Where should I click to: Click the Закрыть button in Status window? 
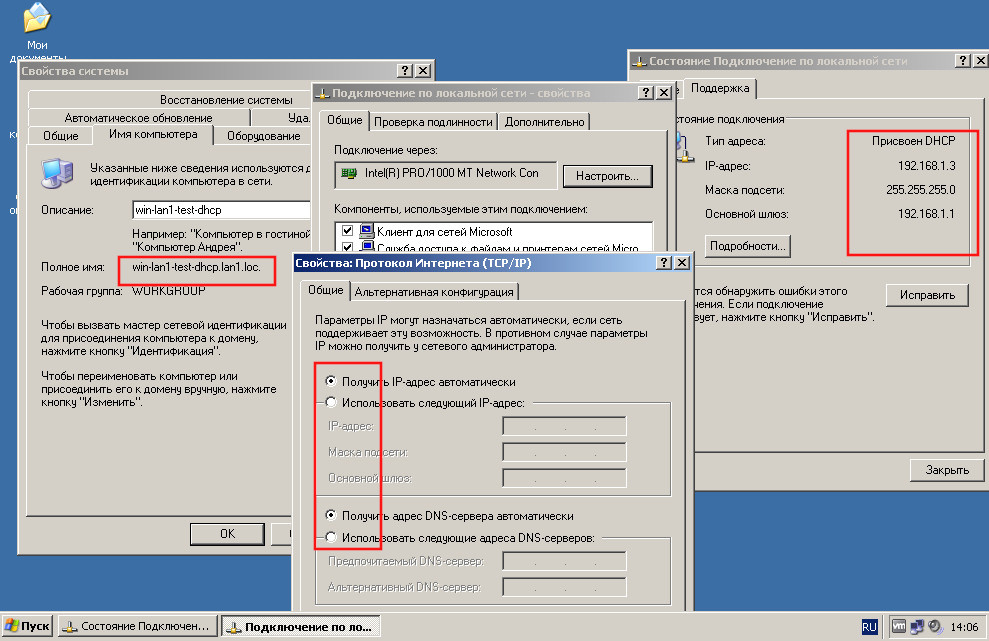coord(947,470)
